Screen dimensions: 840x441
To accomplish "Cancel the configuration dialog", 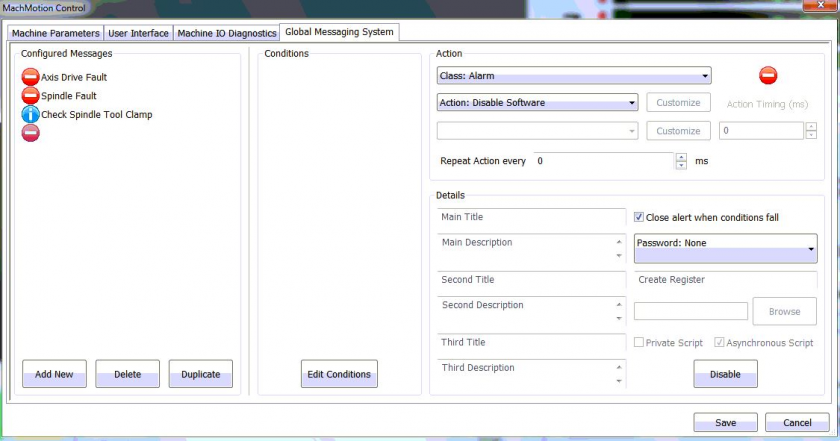I will (797, 422).
